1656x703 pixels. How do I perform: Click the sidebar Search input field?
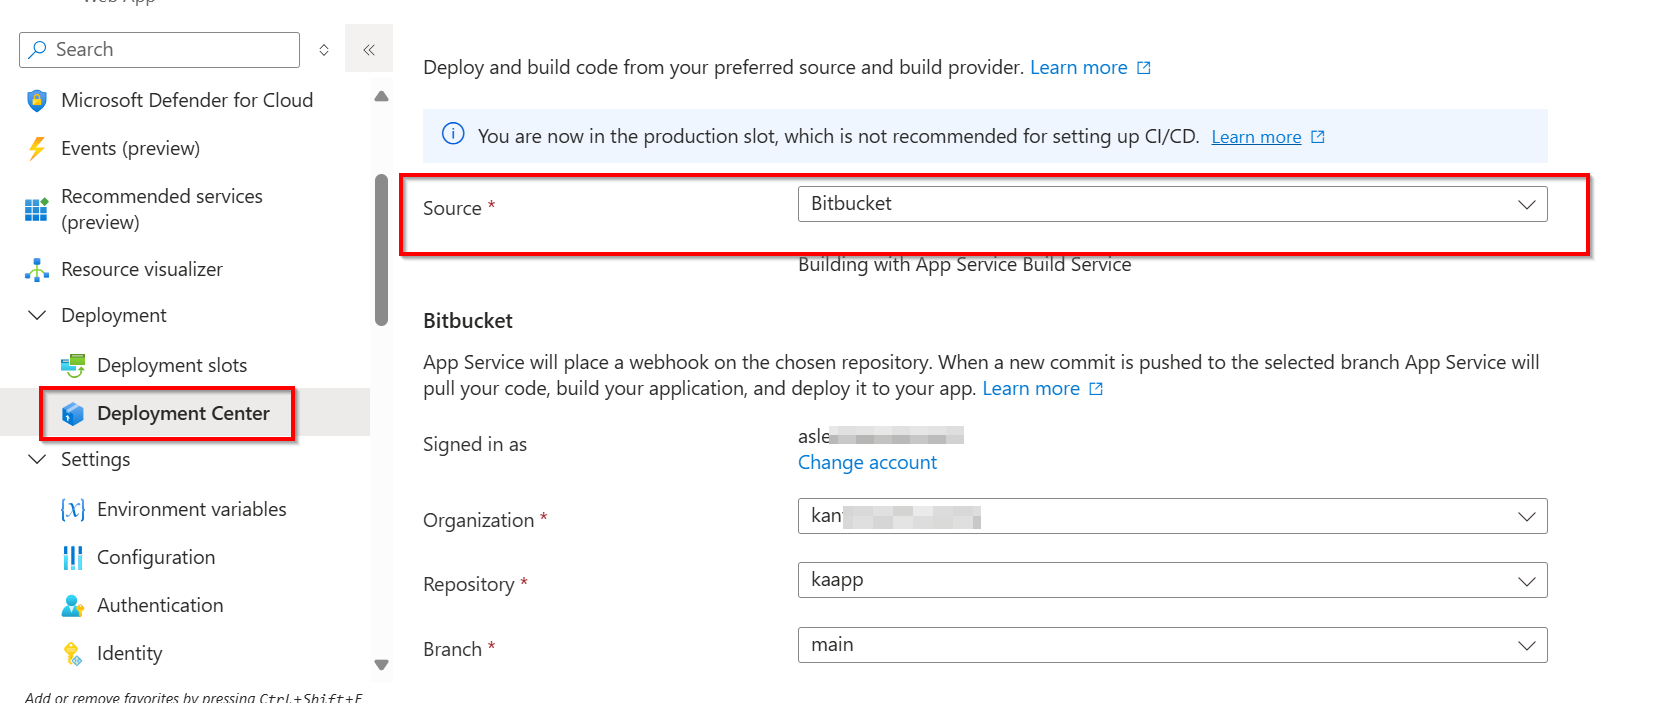pyautogui.click(x=159, y=50)
